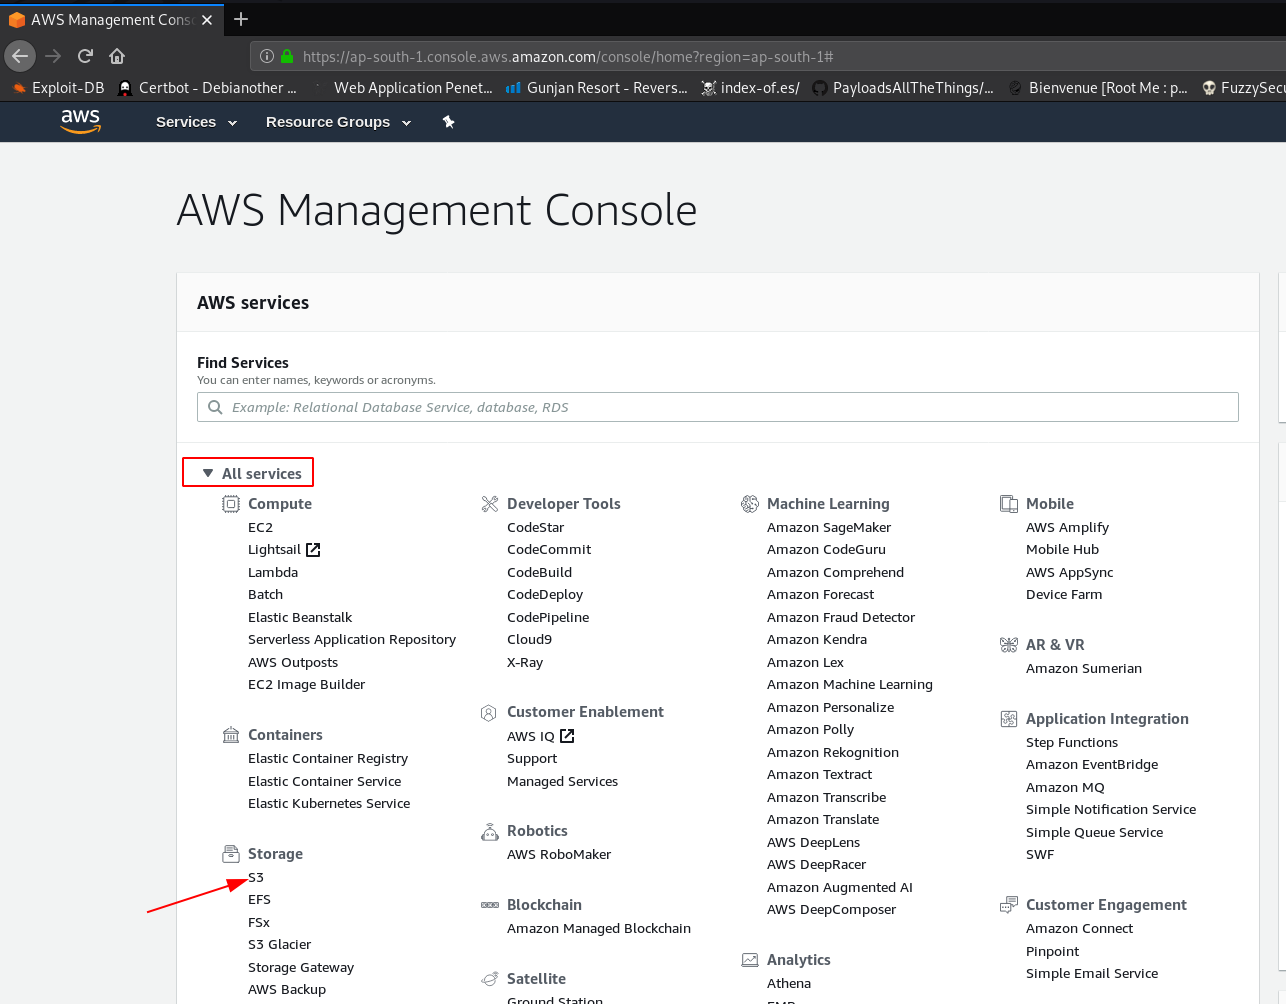Open the Elastic Kubernetes Service link
This screenshot has height=1004, width=1286.
coord(329,804)
